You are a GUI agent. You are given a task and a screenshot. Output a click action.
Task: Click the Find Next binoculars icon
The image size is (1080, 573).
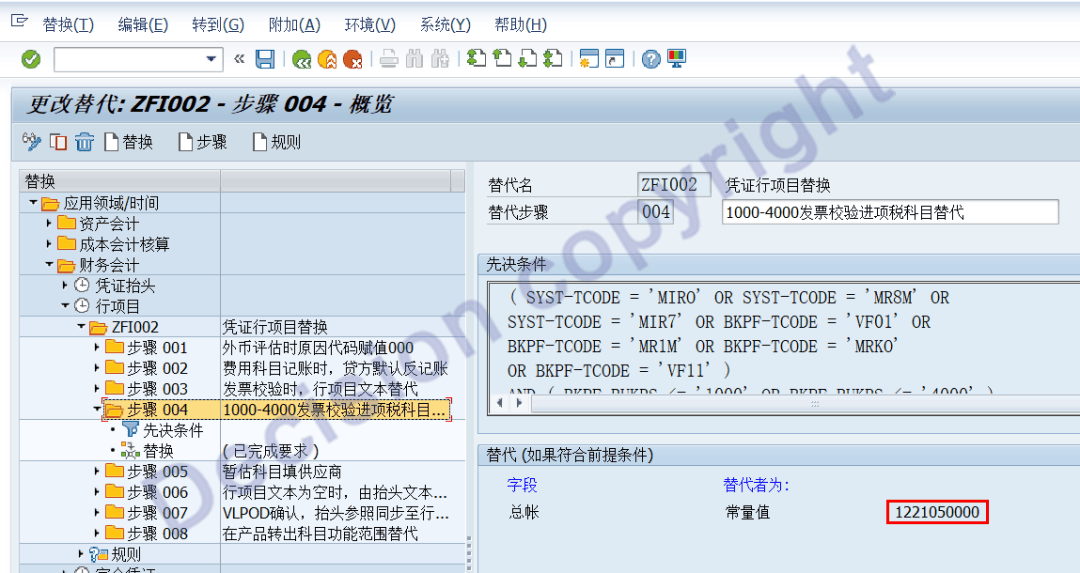pos(440,59)
